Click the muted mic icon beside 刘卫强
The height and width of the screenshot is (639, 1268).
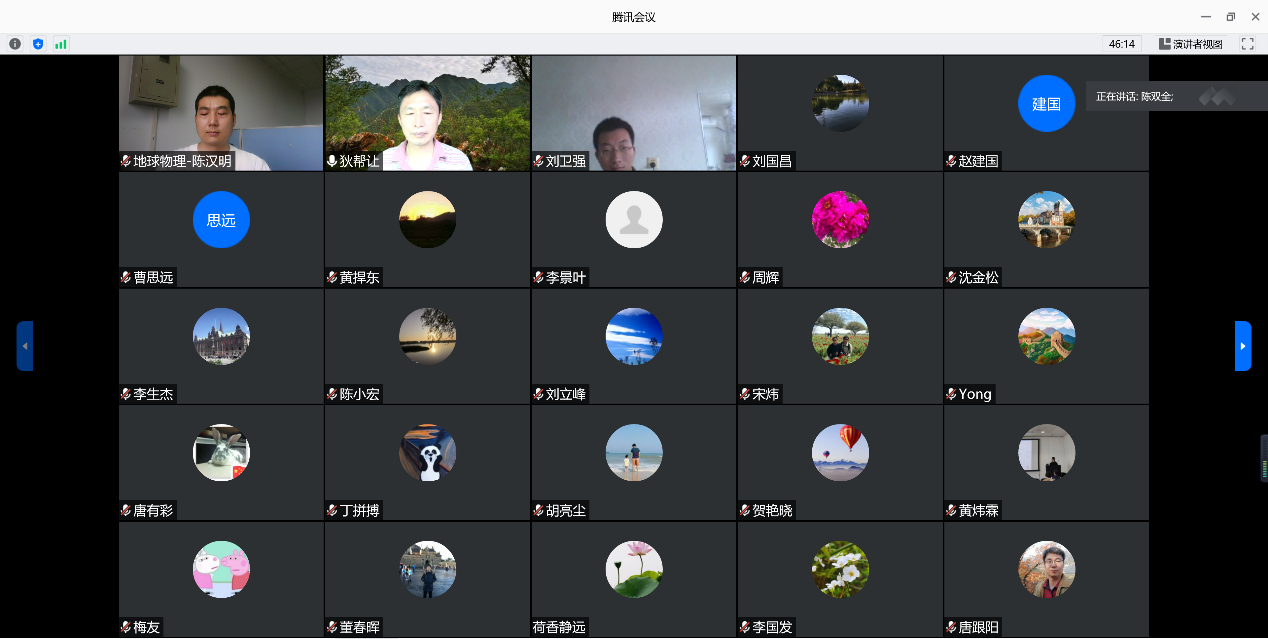(x=538, y=161)
